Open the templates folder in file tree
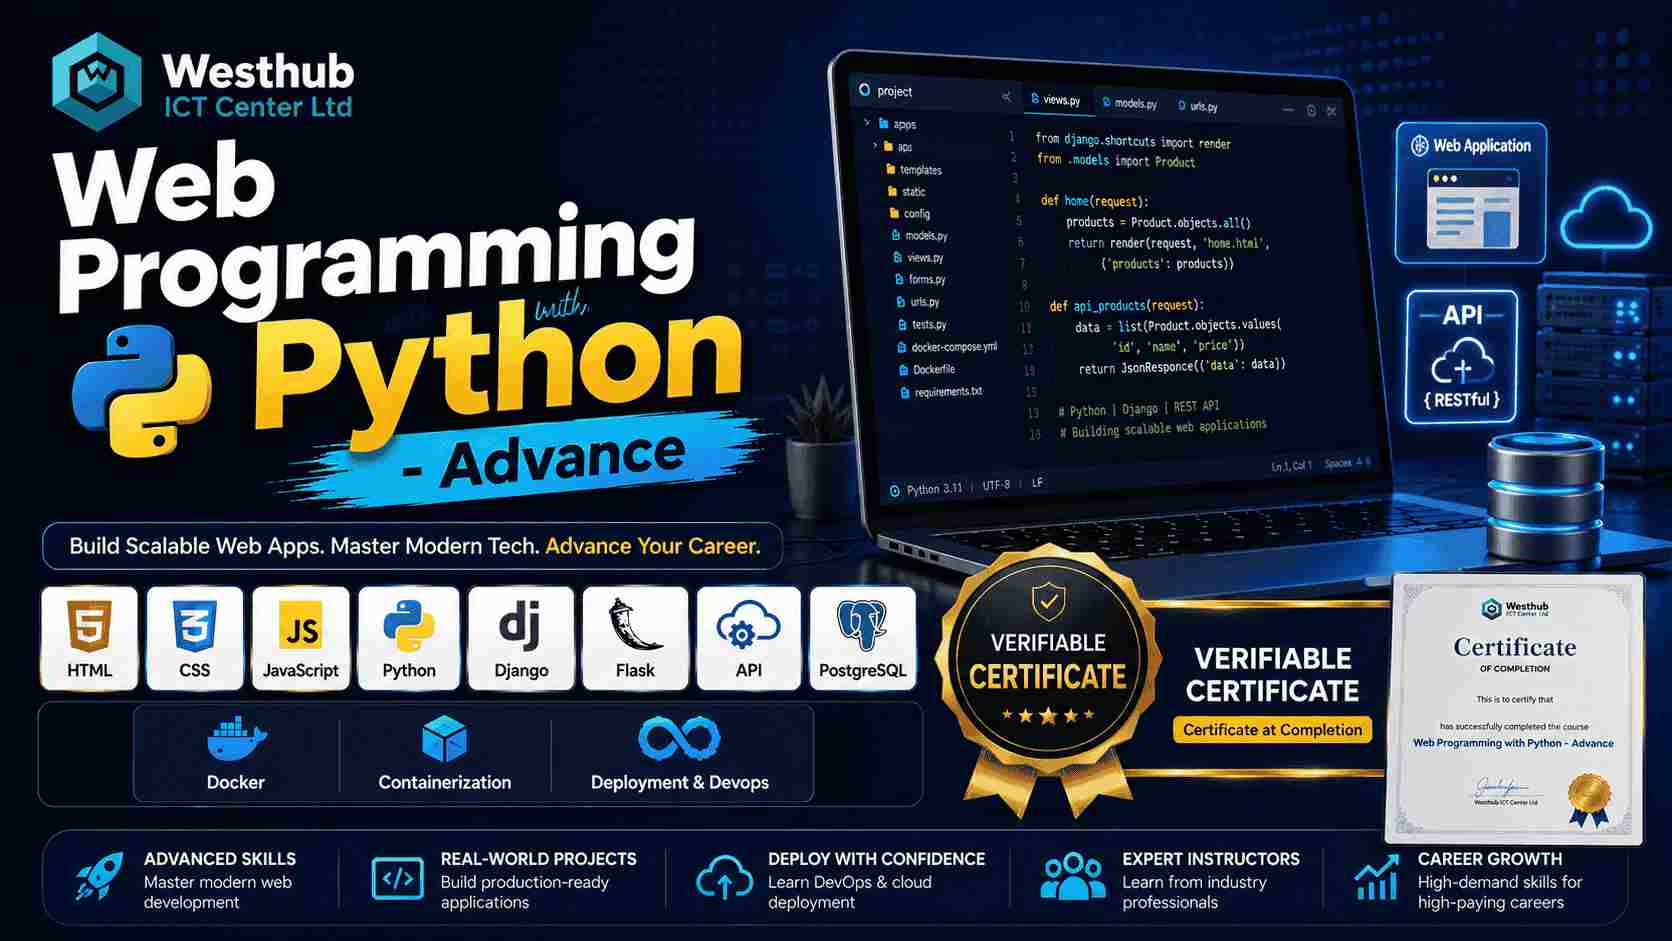 click(x=914, y=170)
